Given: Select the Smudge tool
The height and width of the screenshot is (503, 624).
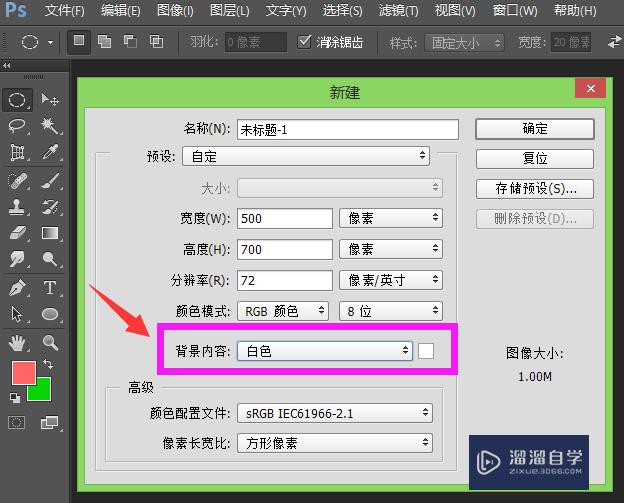Looking at the screenshot, I should pos(17,259).
